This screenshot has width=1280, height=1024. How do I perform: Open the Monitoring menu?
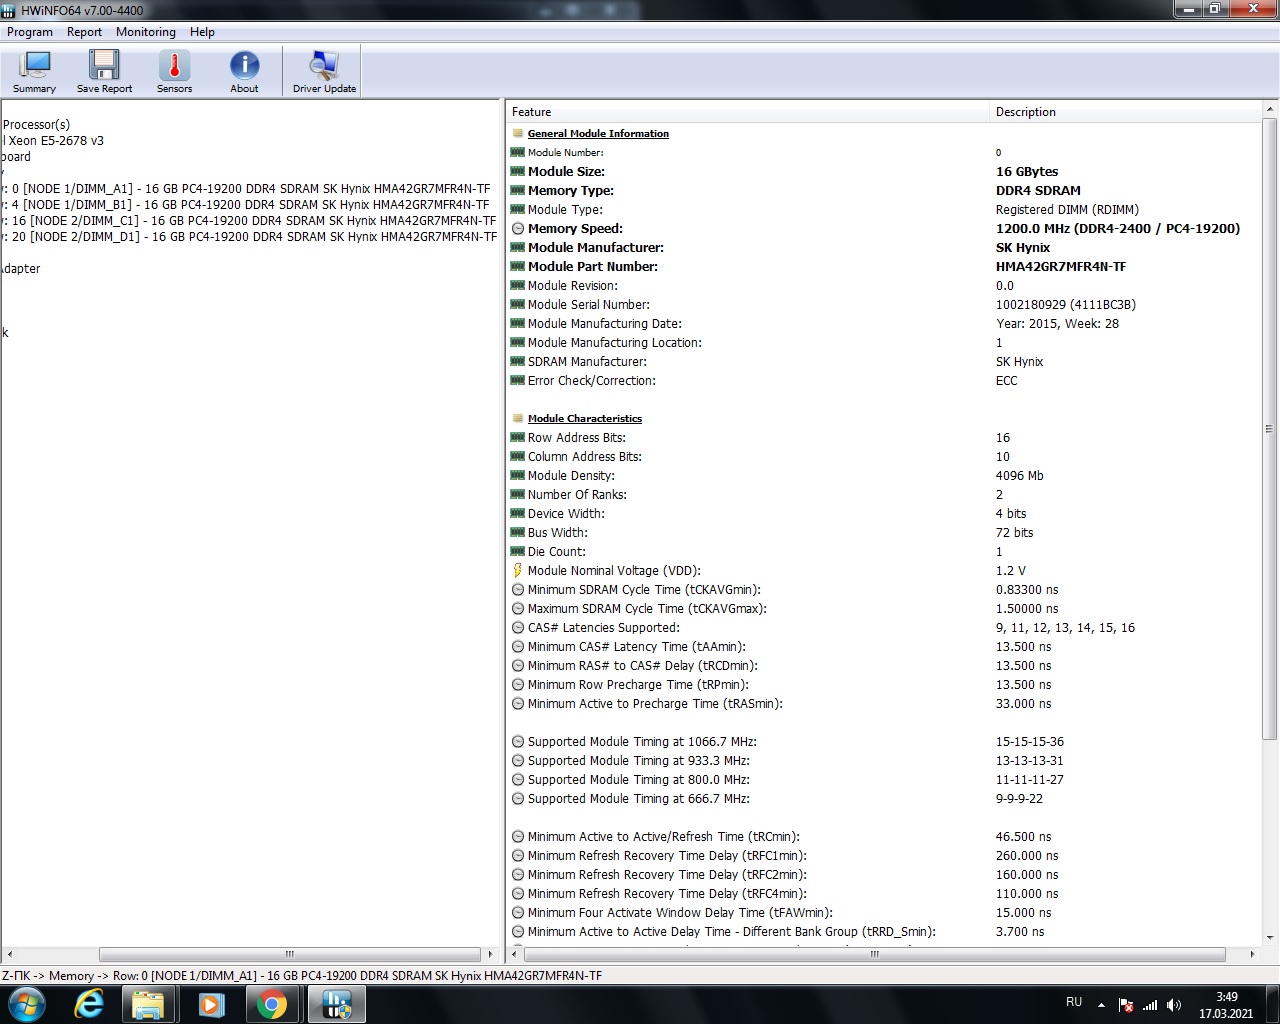(146, 32)
